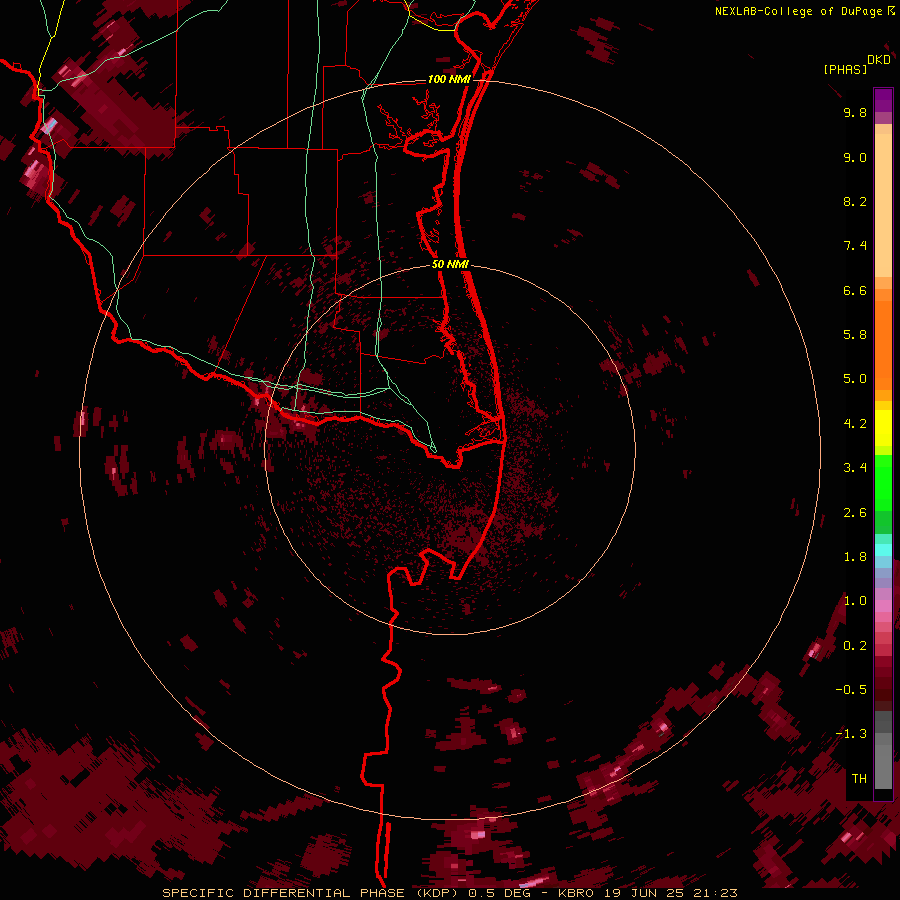Click the purple segment atop the color bar

pyautogui.click(x=883, y=100)
